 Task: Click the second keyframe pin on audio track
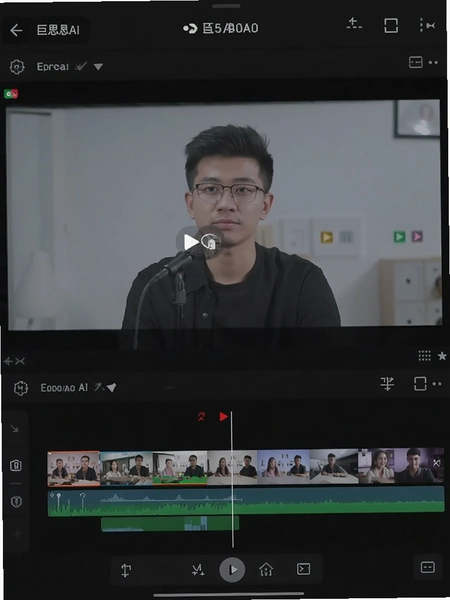[82, 501]
